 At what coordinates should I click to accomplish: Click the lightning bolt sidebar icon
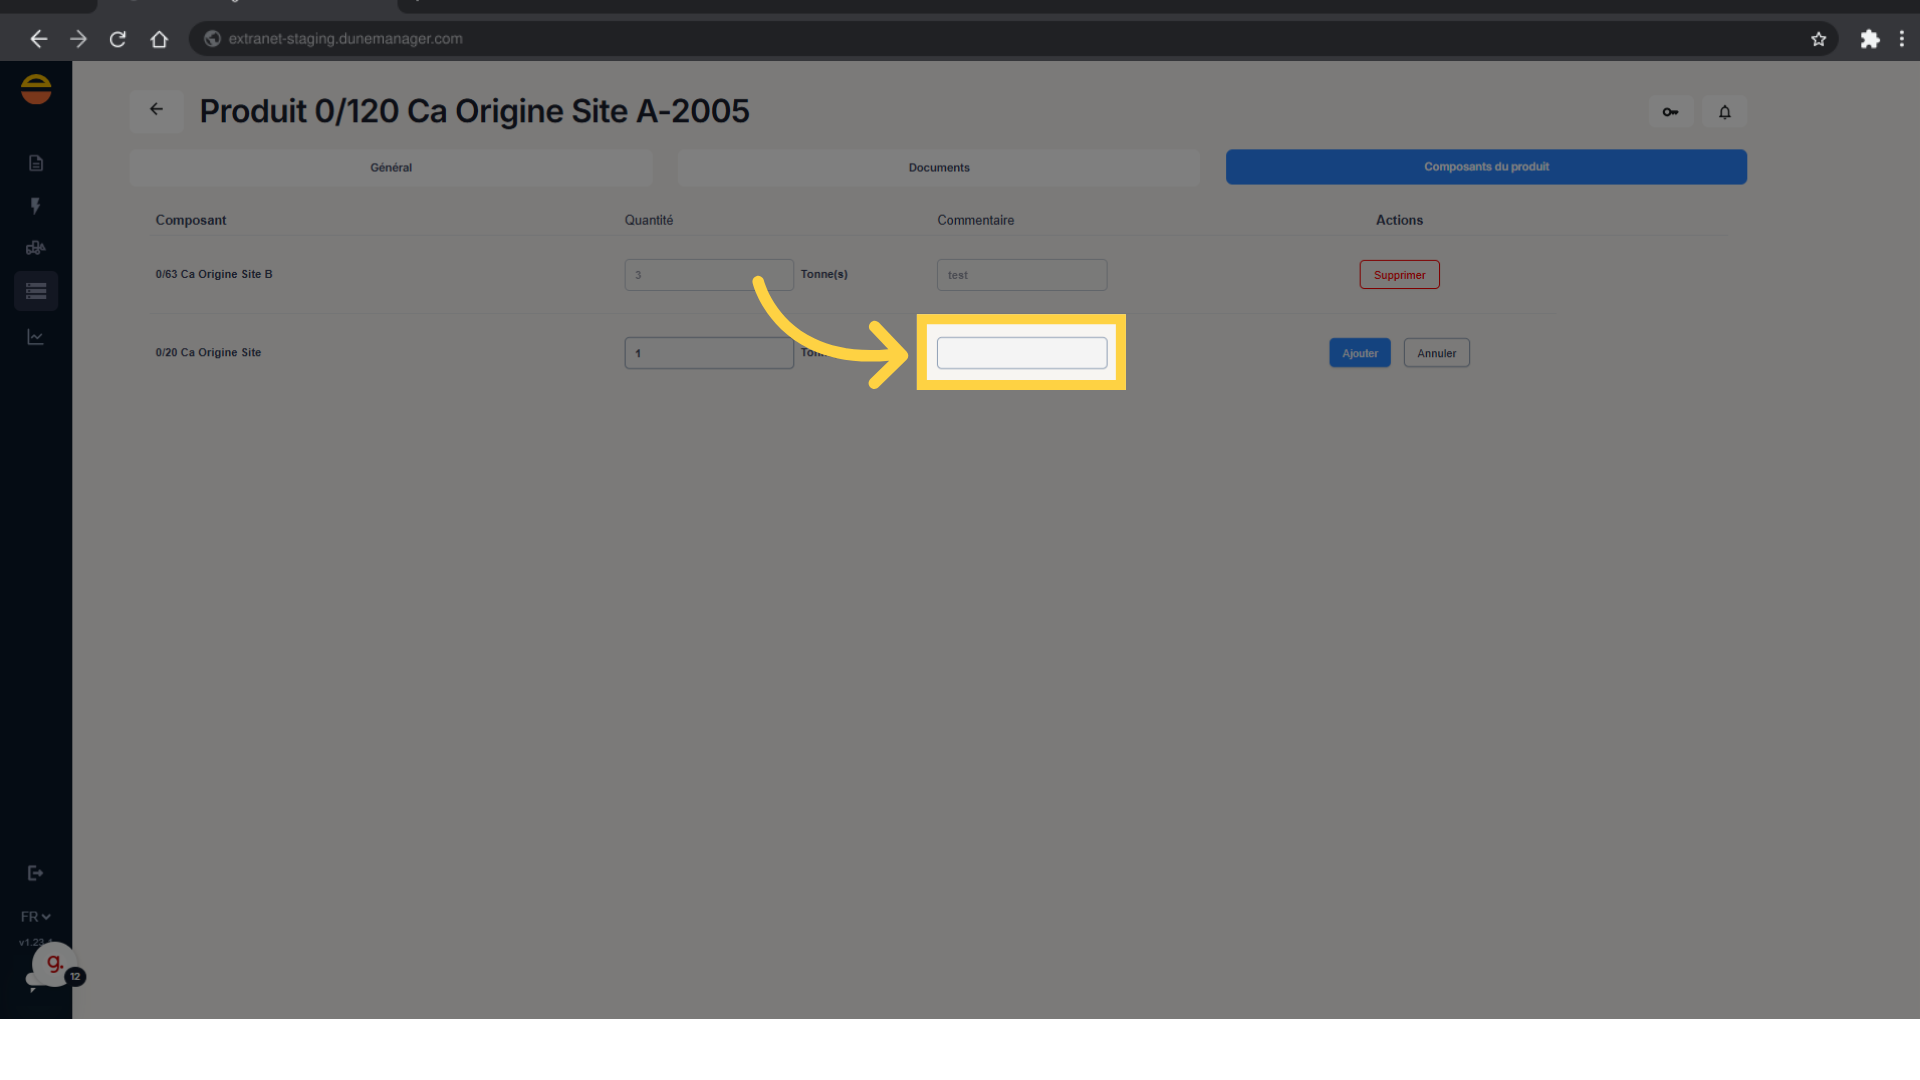[36, 206]
